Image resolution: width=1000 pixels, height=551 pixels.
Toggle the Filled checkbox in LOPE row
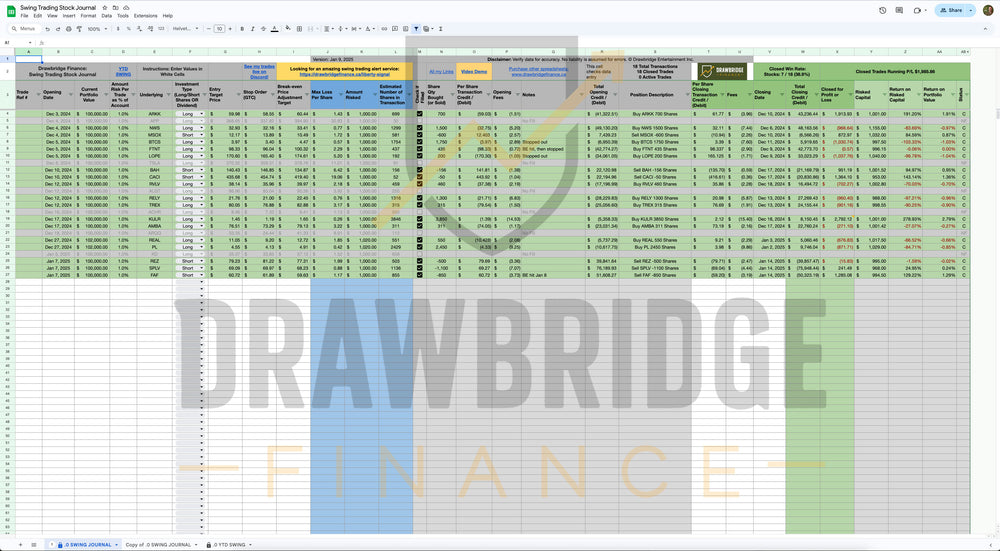click(x=420, y=156)
